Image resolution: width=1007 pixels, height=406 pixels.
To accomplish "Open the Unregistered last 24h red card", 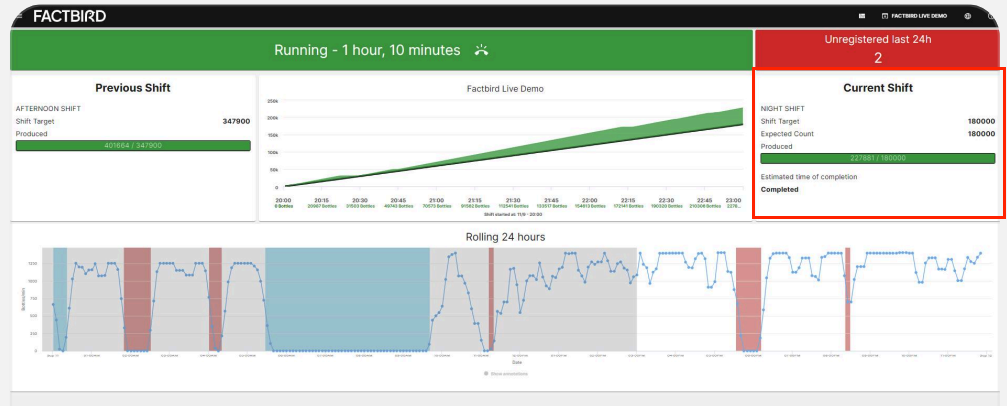I will tap(877, 49).
